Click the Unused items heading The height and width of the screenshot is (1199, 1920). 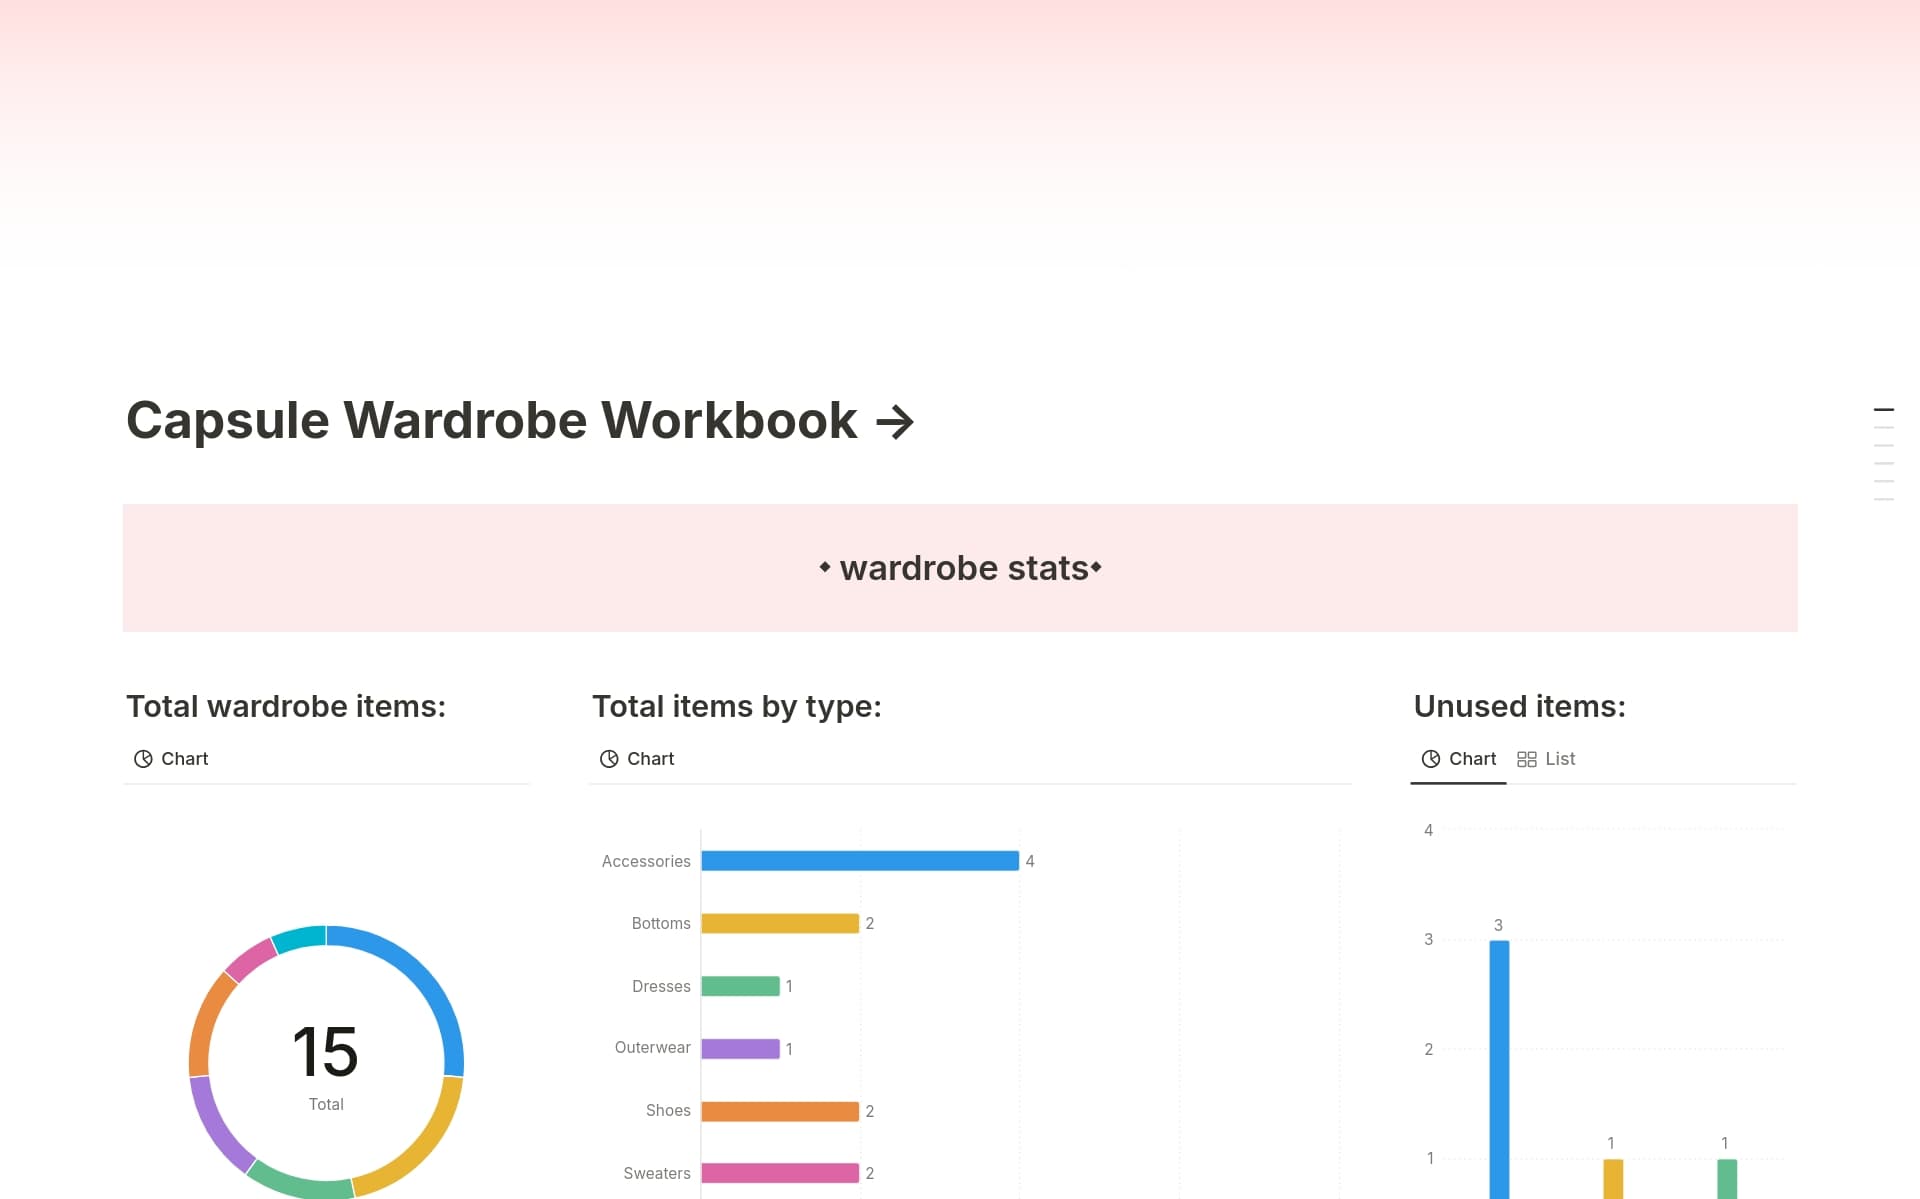(1519, 706)
